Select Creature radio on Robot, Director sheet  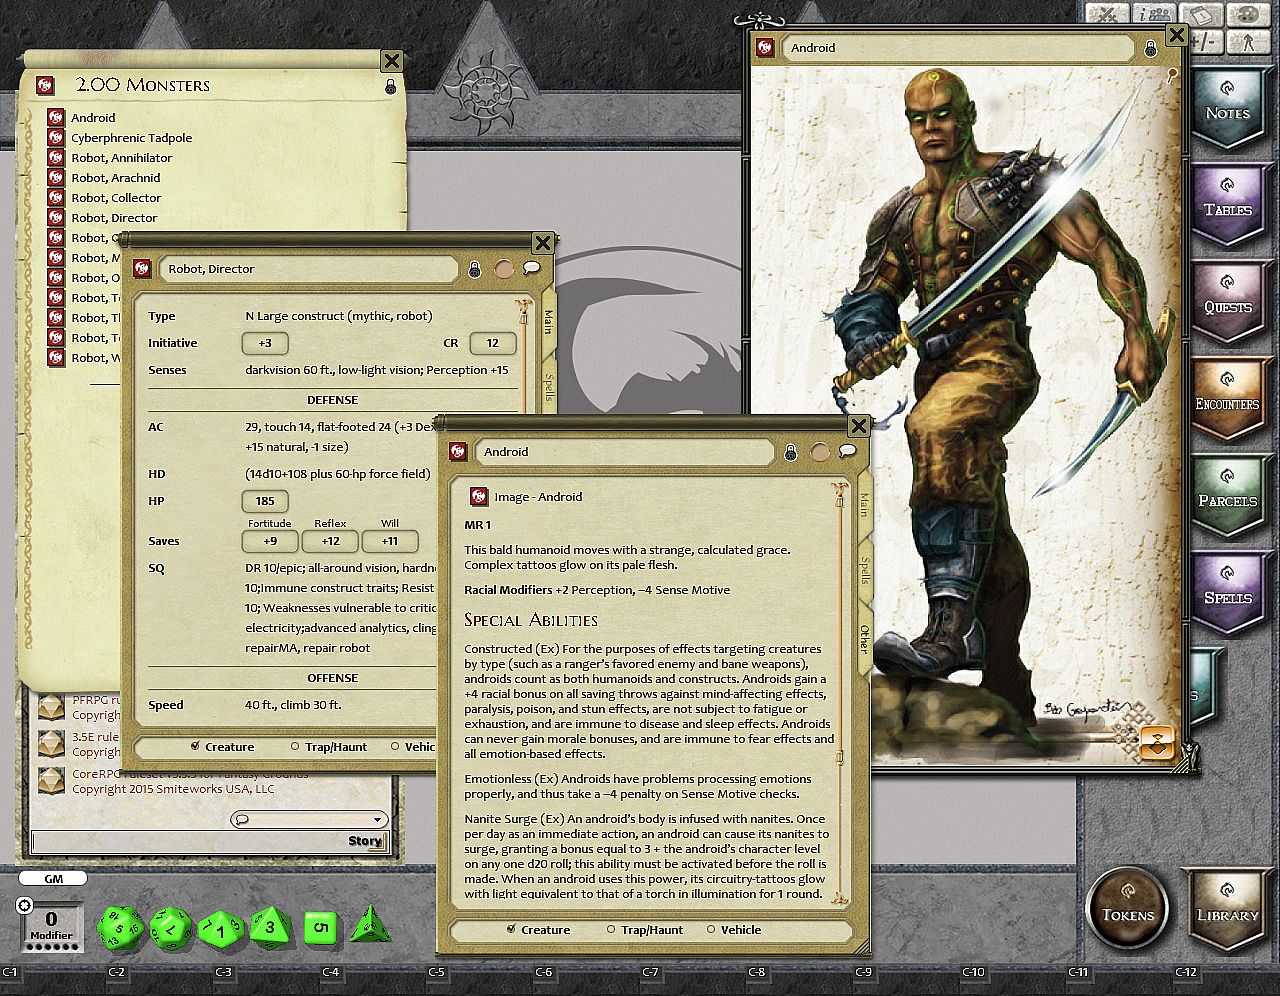coord(195,746)
